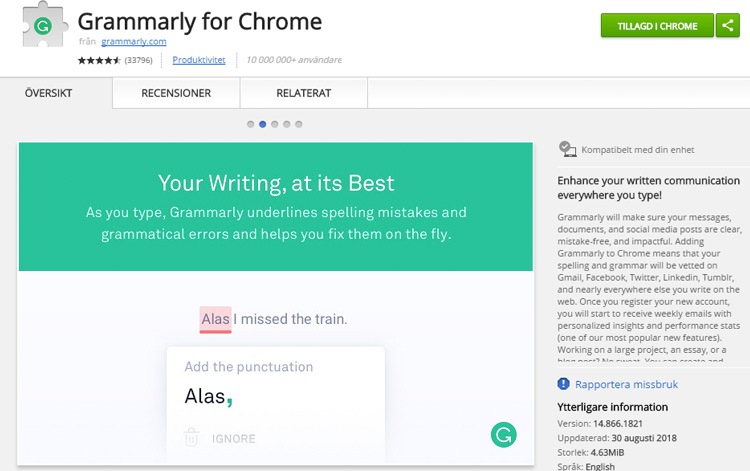Screen dimensions: 750x471
Task: Open the grammarly.com publisher link
Action: click(133, 42)
